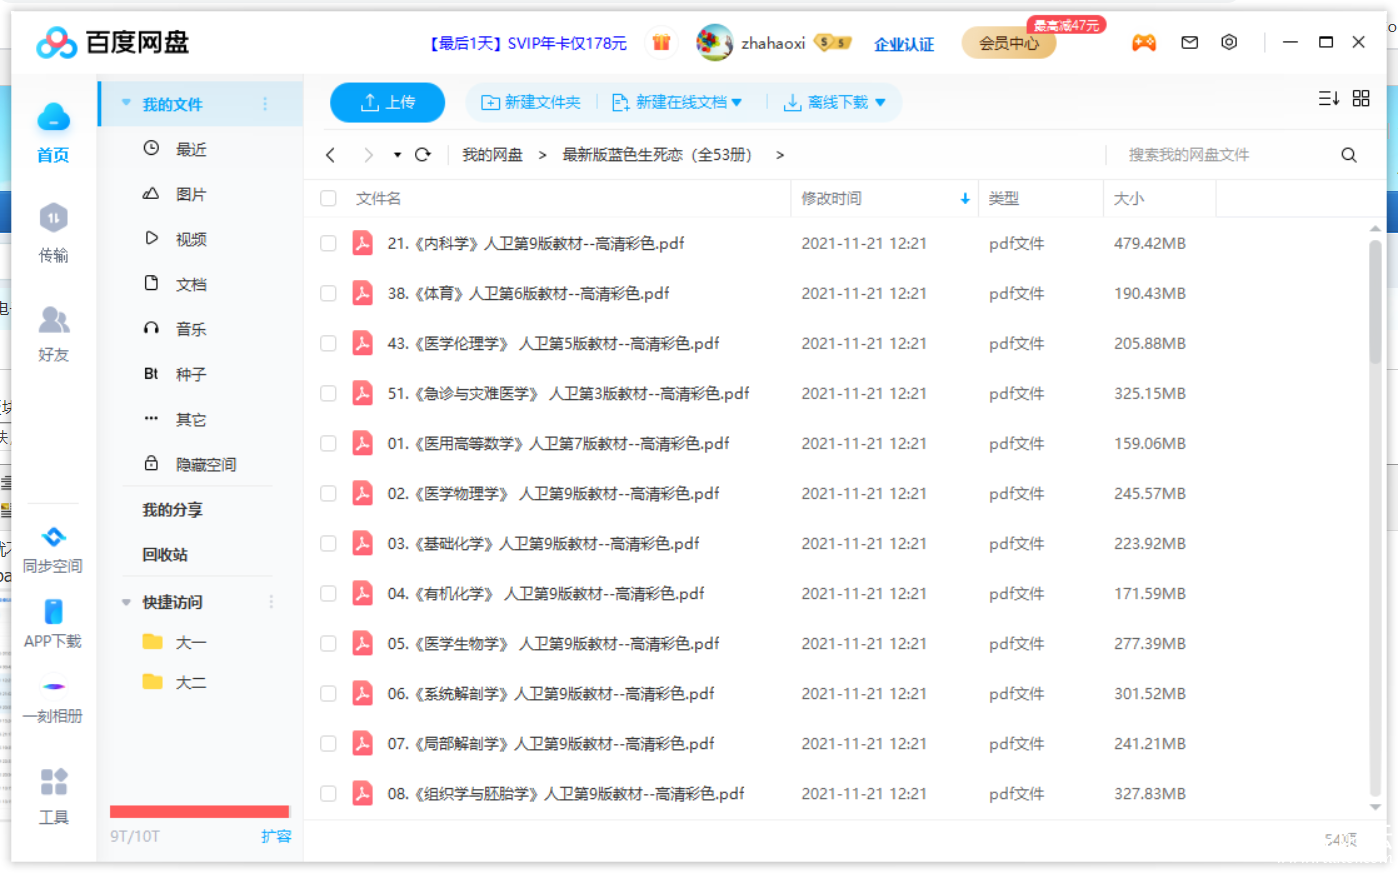Switch to grid view icon

(x=1361, y=98)
